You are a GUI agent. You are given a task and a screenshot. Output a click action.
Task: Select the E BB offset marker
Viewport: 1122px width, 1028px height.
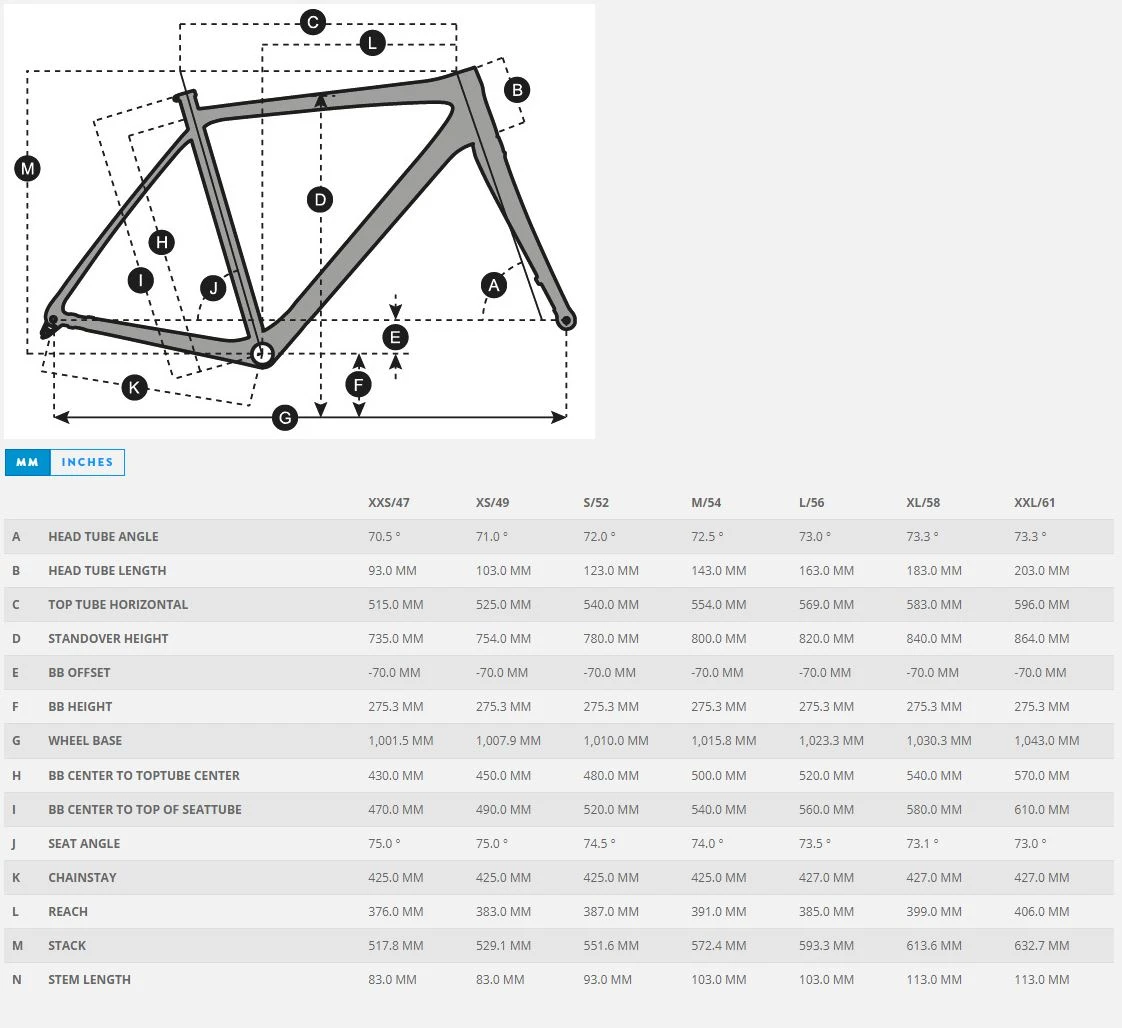pos(396,337)
